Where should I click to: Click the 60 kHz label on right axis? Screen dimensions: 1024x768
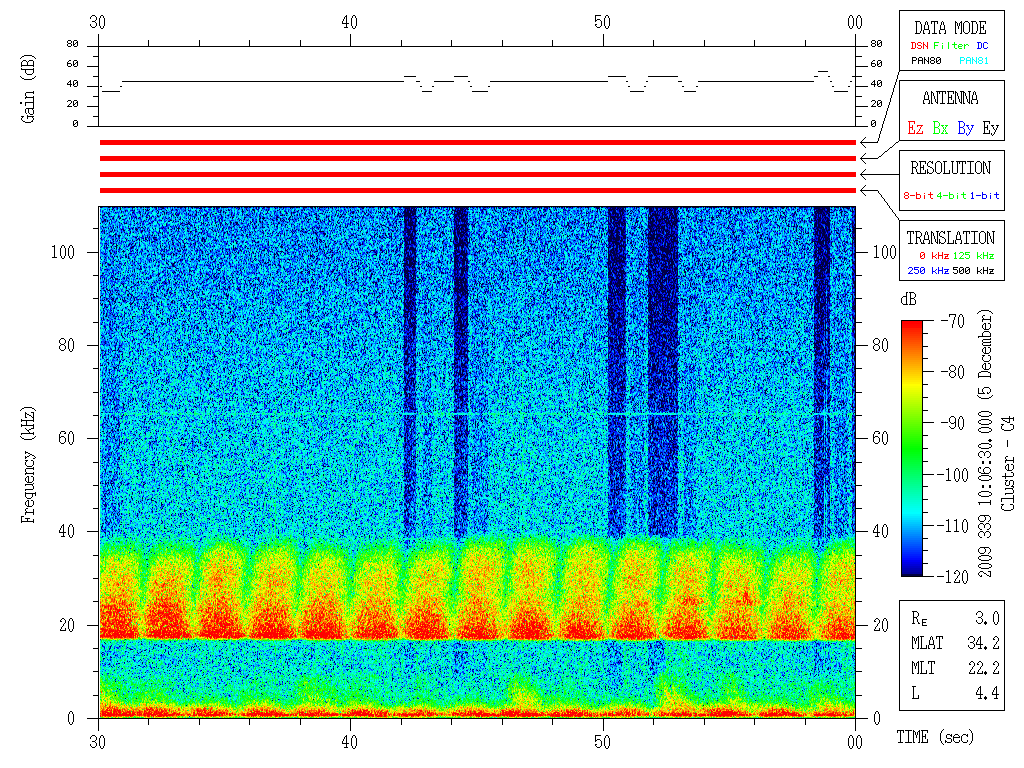pos(880,438)
